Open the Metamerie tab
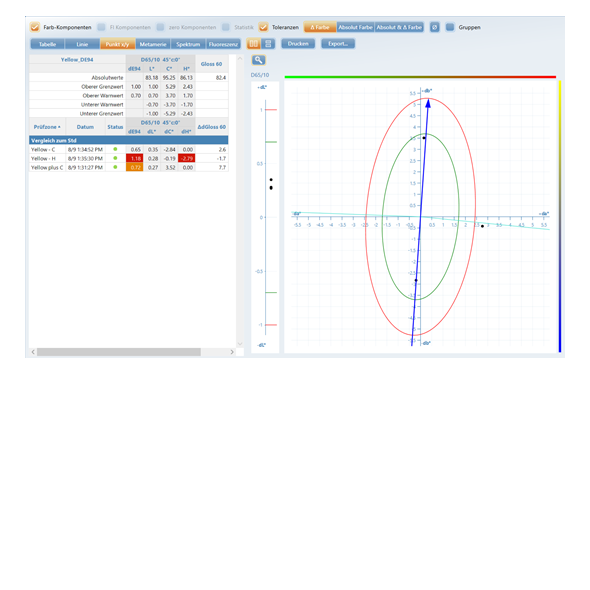 point(153,44)
